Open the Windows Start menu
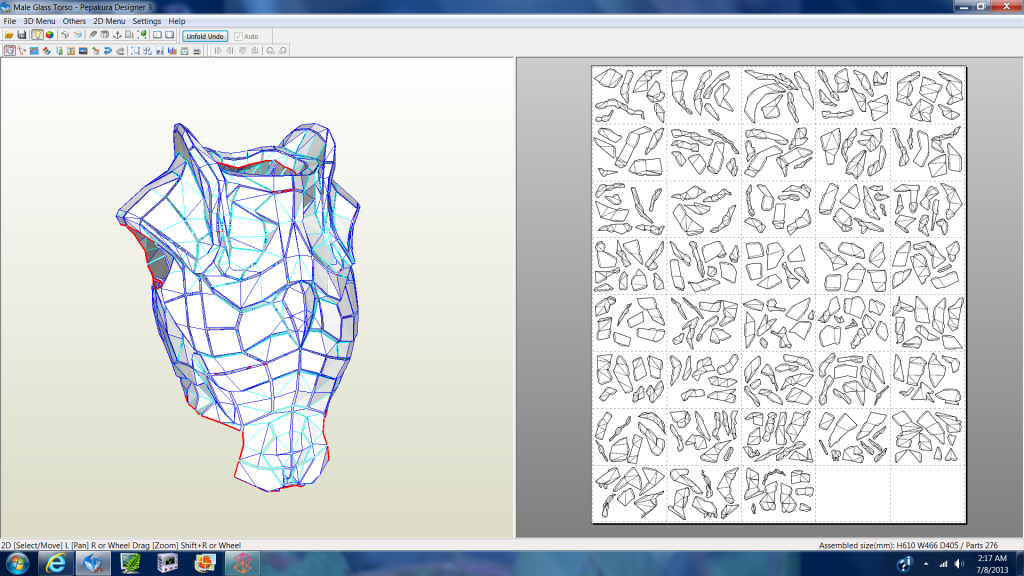 click(x=17, y=564)
